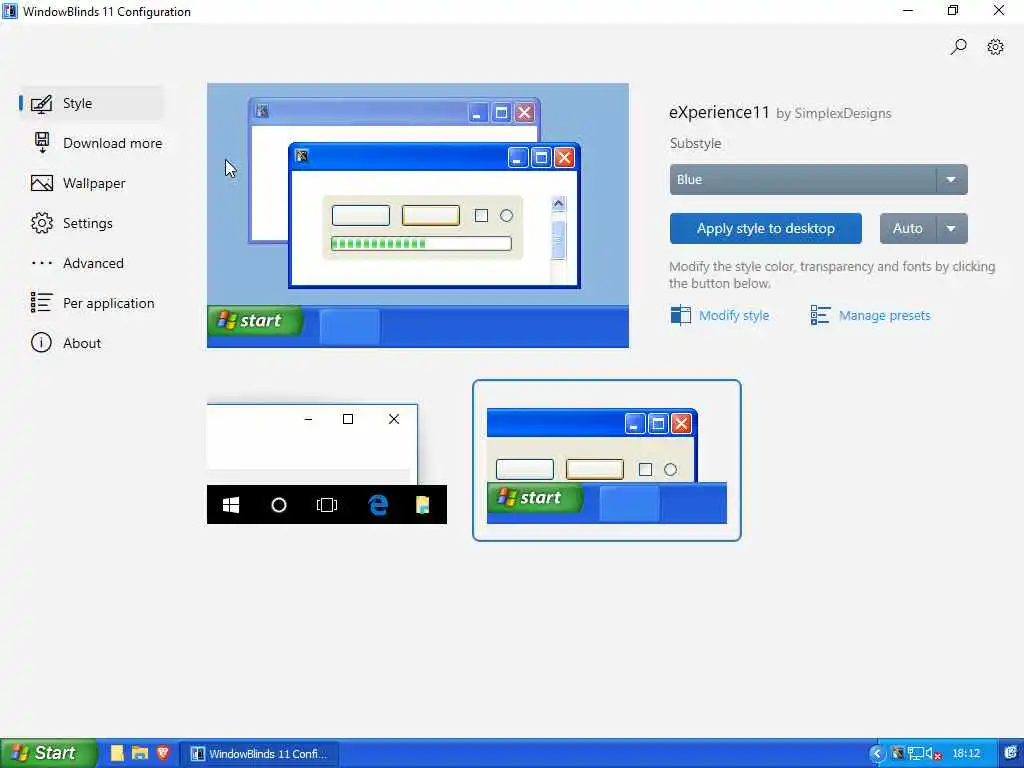Open Per application settings
Image resolution: width=1024 pixels, height=768 pixels.
pyautogui.click(x=93, y=303)
